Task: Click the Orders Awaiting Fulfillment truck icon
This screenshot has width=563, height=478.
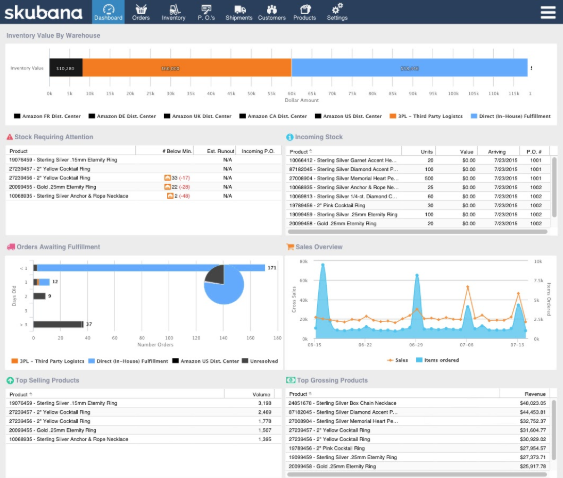Action: click(x=11, y=247)
